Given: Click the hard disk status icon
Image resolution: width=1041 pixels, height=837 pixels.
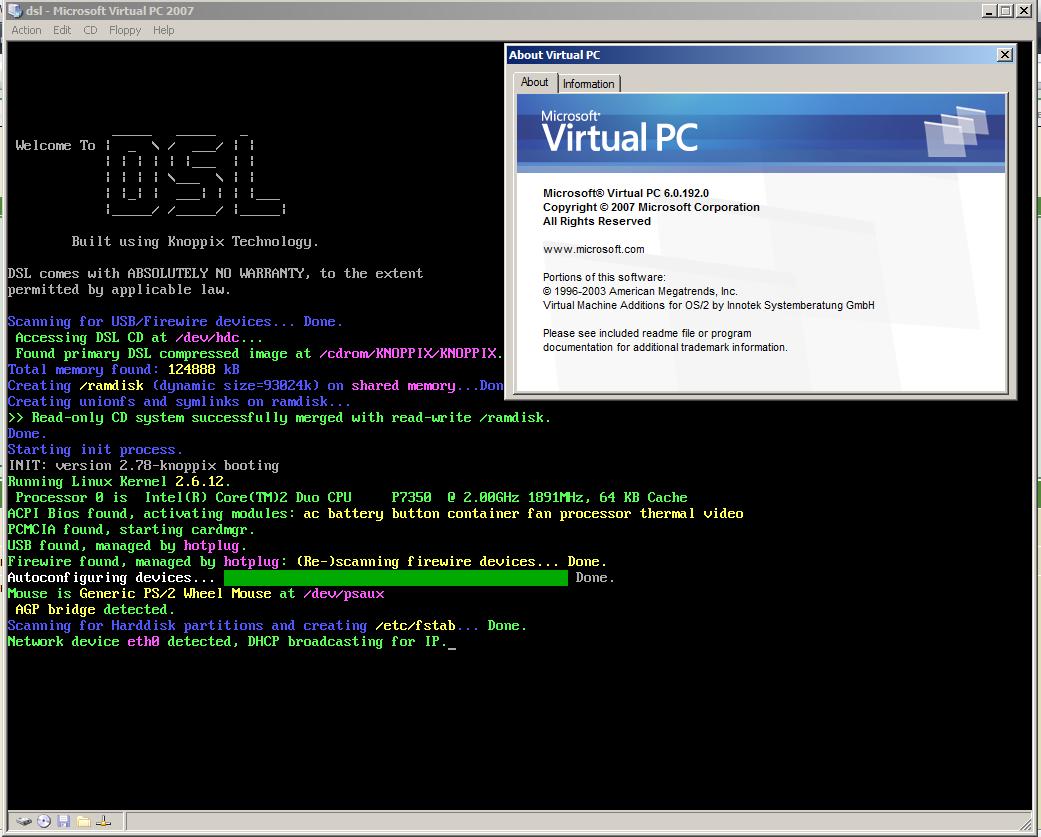Looking at the screenshot, I should click(23, 821).
